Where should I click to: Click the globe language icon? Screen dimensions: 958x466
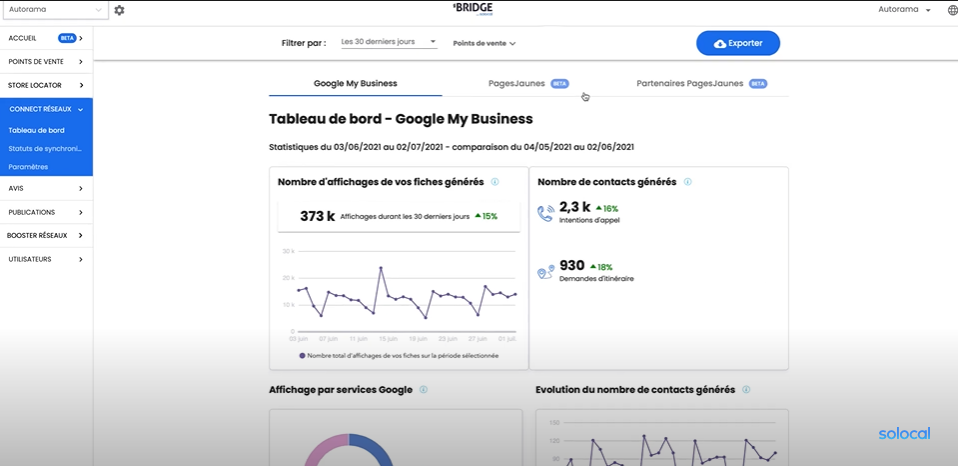[x=951, y=10]
